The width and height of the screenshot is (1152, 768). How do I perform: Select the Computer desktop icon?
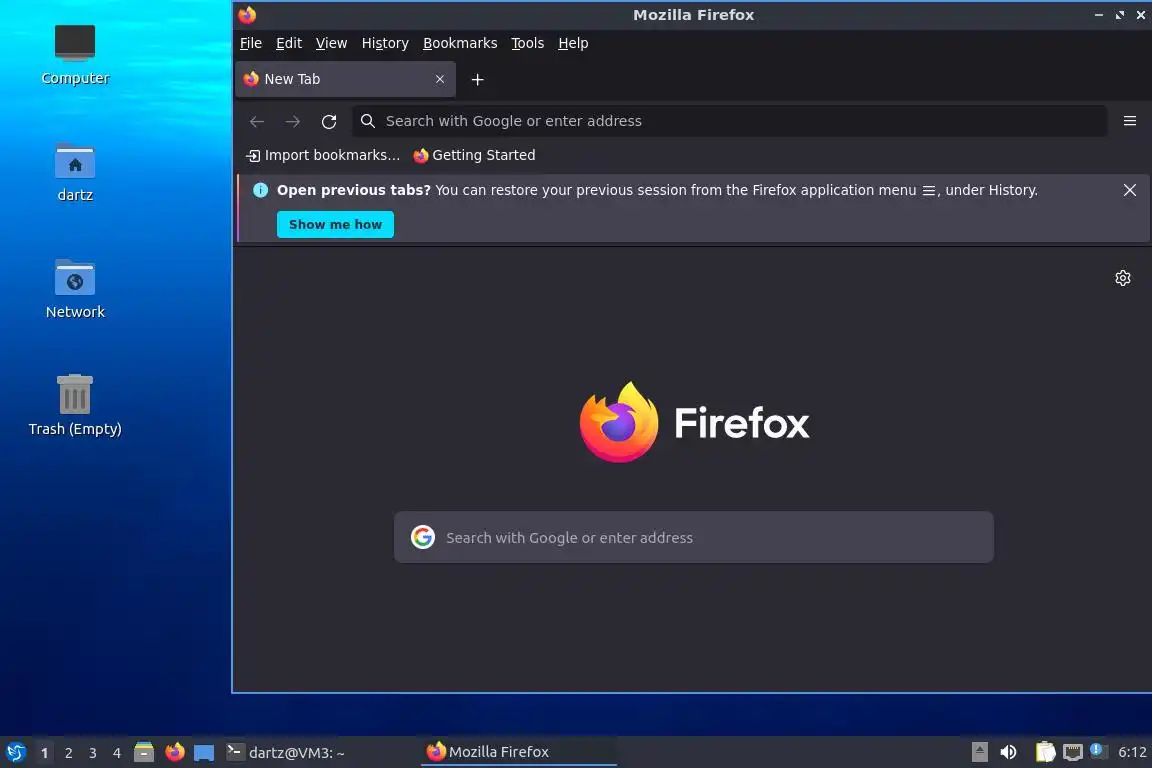click(x=75, y=55)
